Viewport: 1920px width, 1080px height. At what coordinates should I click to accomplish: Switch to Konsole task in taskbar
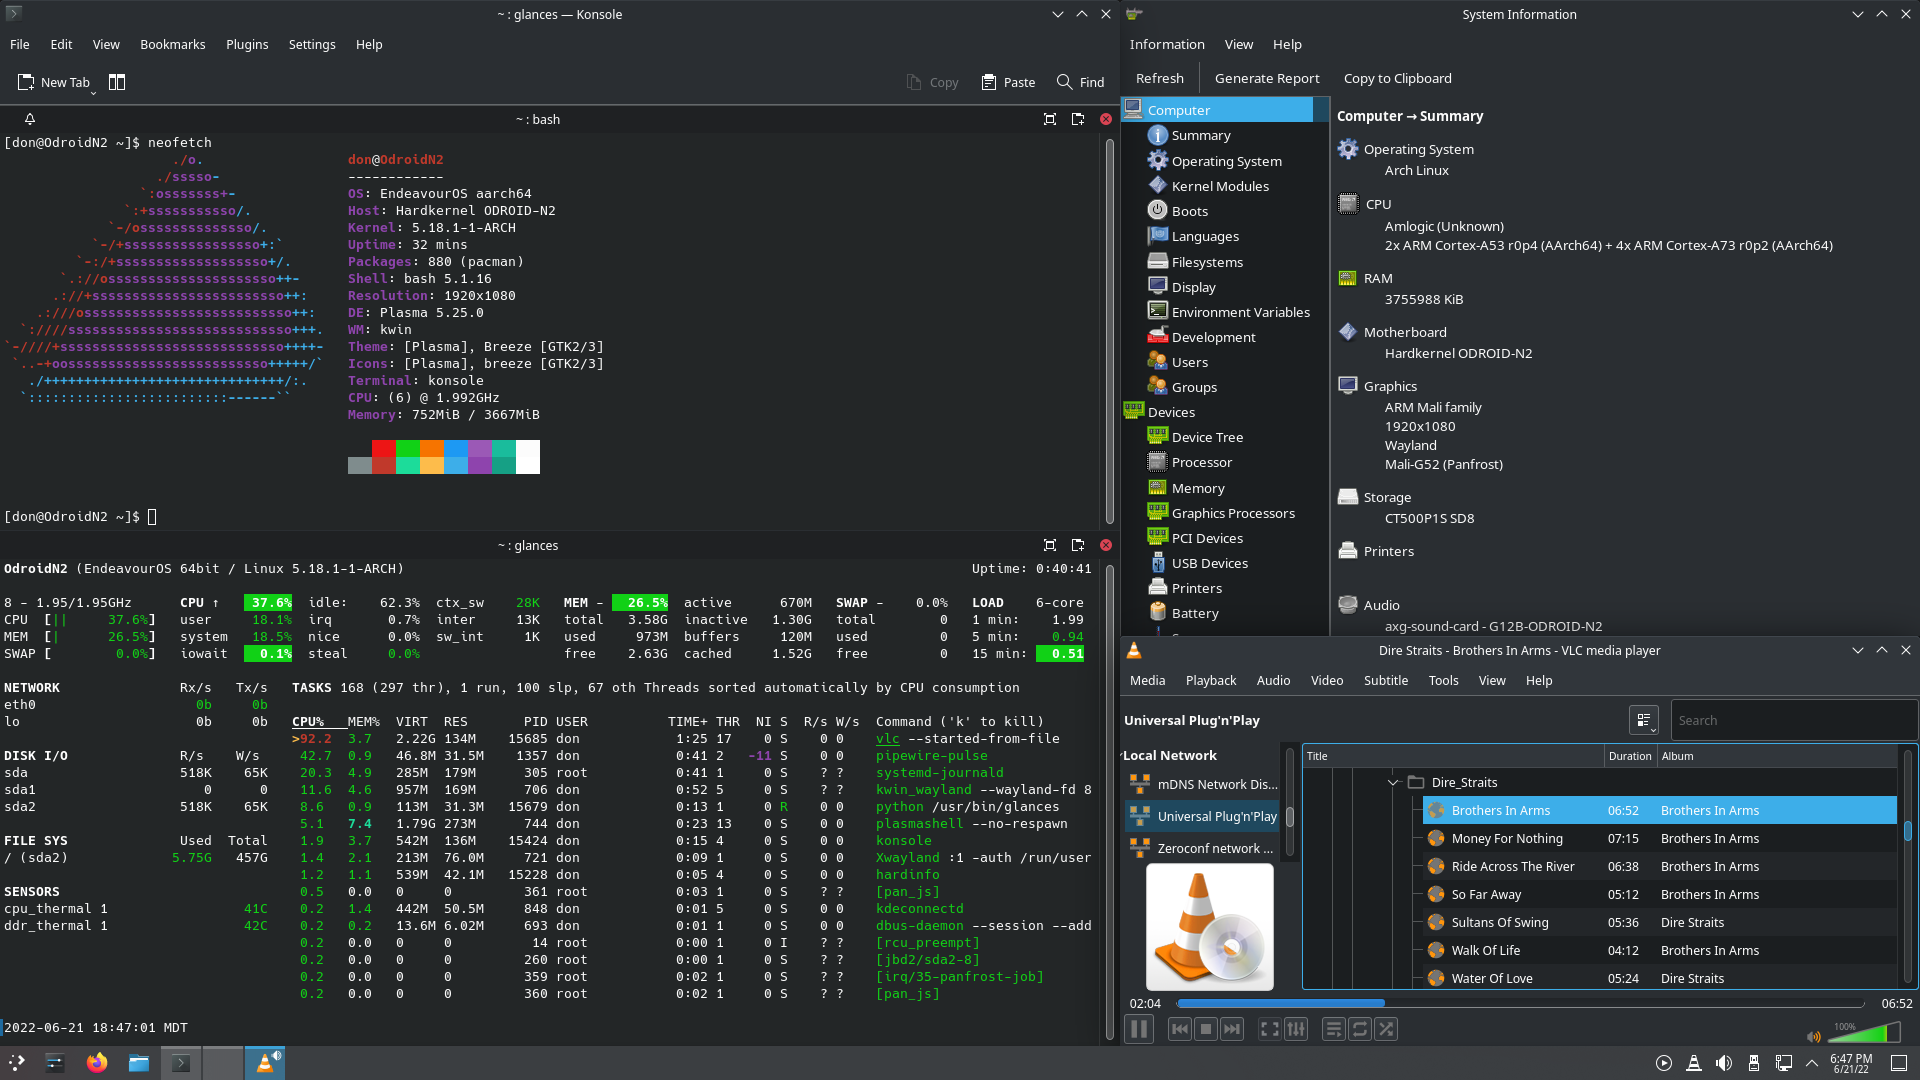coord(181,1063)
